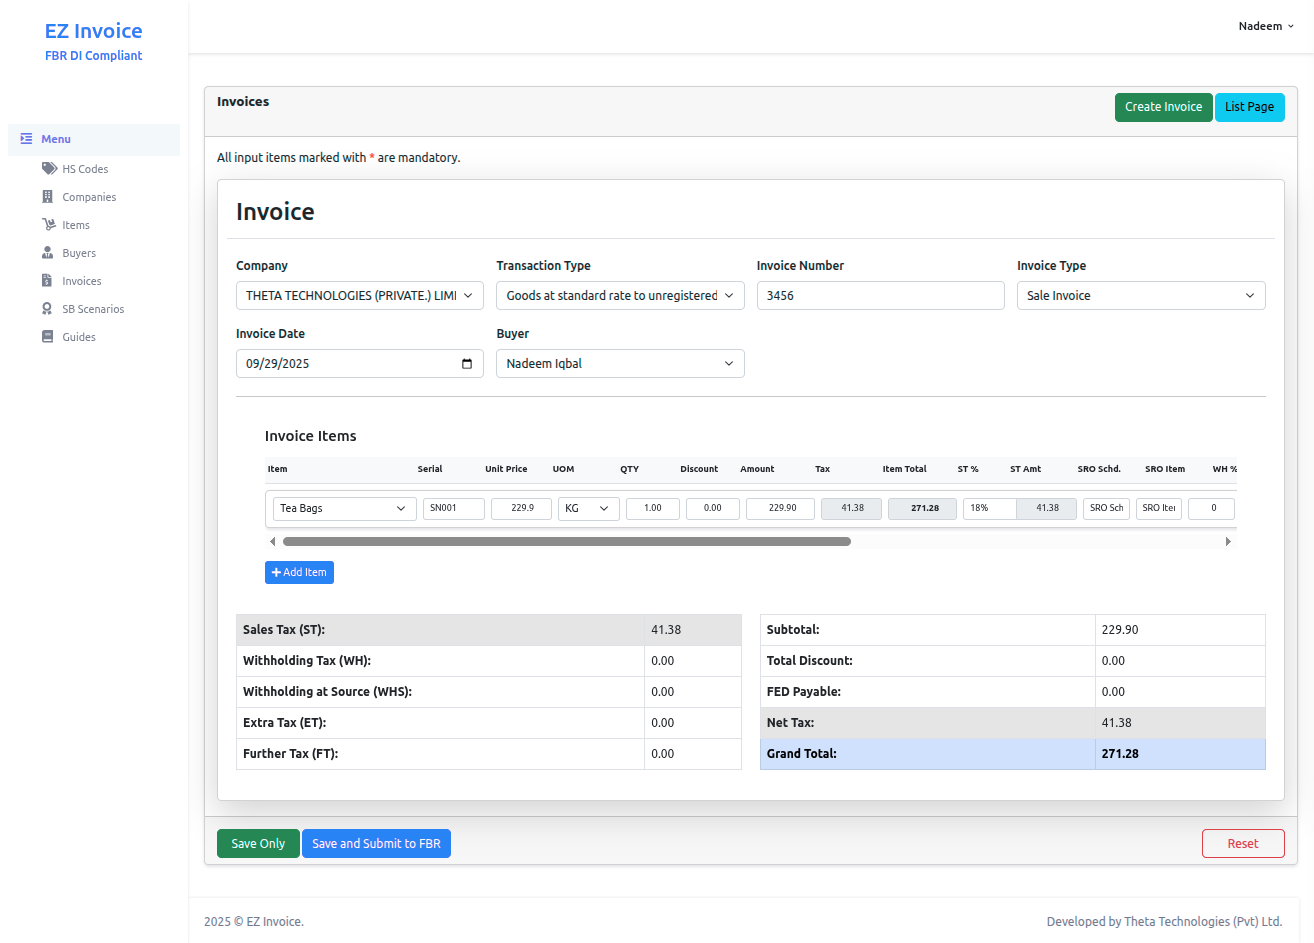1314x943 pixels.
Task: Click the Total Discount label
Action: [810, 661]
